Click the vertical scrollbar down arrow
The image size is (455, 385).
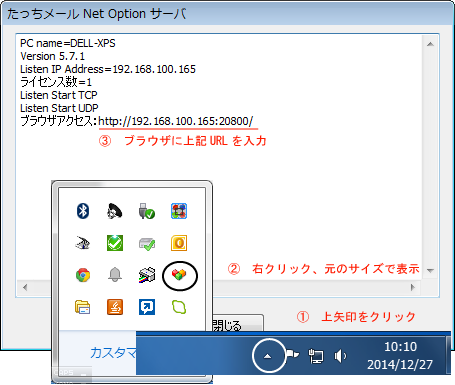(x=430, y=270)
